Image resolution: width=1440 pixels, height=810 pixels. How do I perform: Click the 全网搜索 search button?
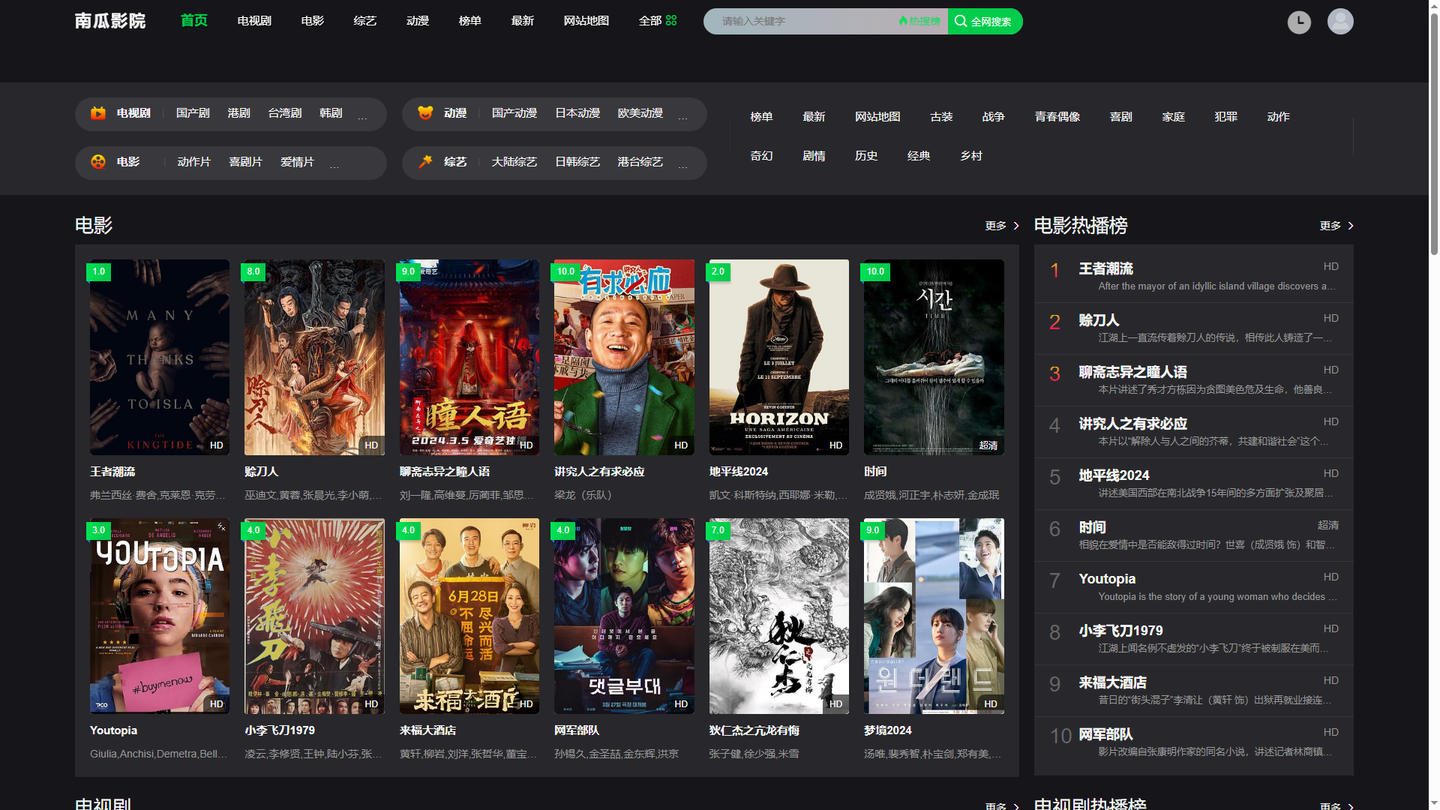pyautogui.click(x=984, y=21)
